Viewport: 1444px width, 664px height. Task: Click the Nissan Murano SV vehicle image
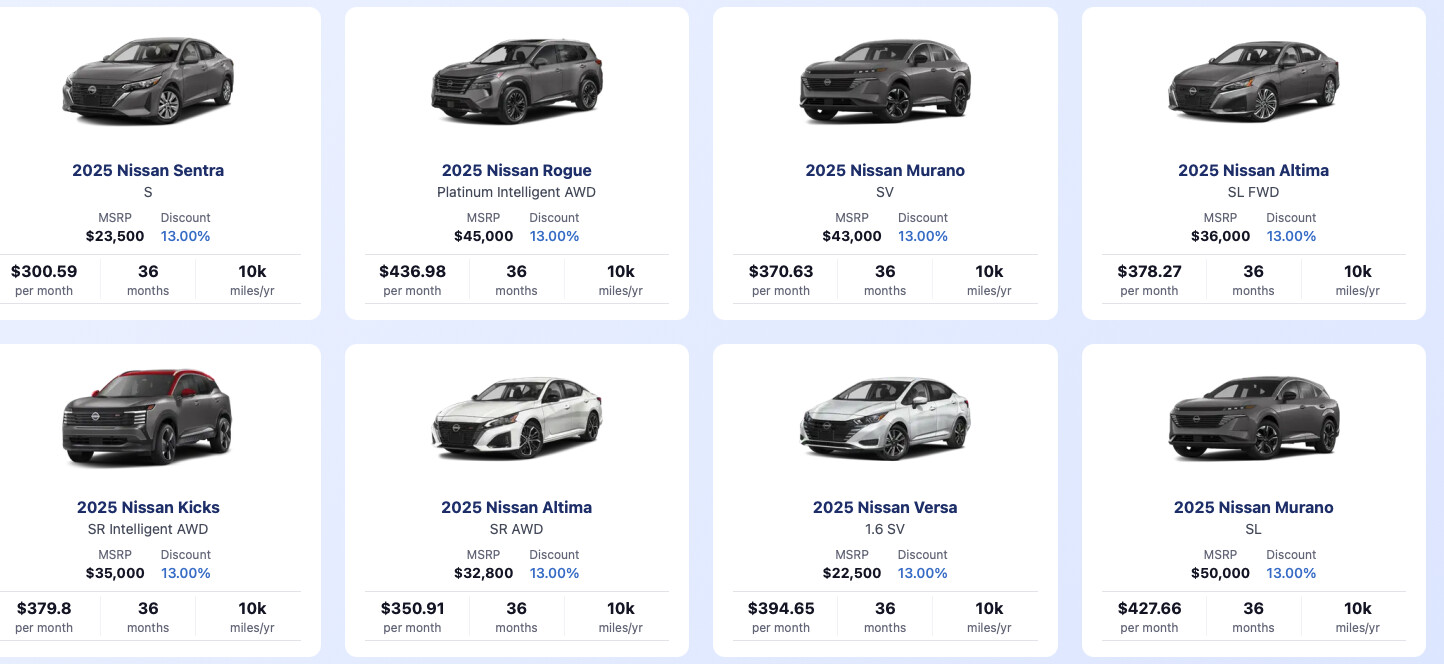coord(885,81)
